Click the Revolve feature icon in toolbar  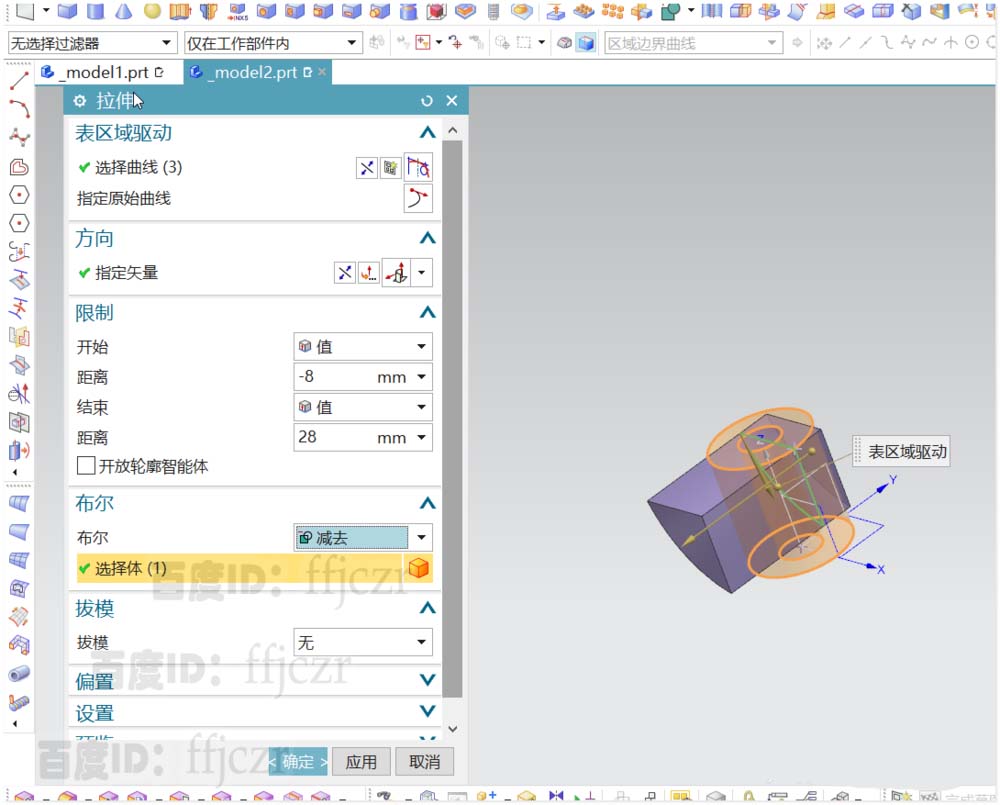click(209, 11)
